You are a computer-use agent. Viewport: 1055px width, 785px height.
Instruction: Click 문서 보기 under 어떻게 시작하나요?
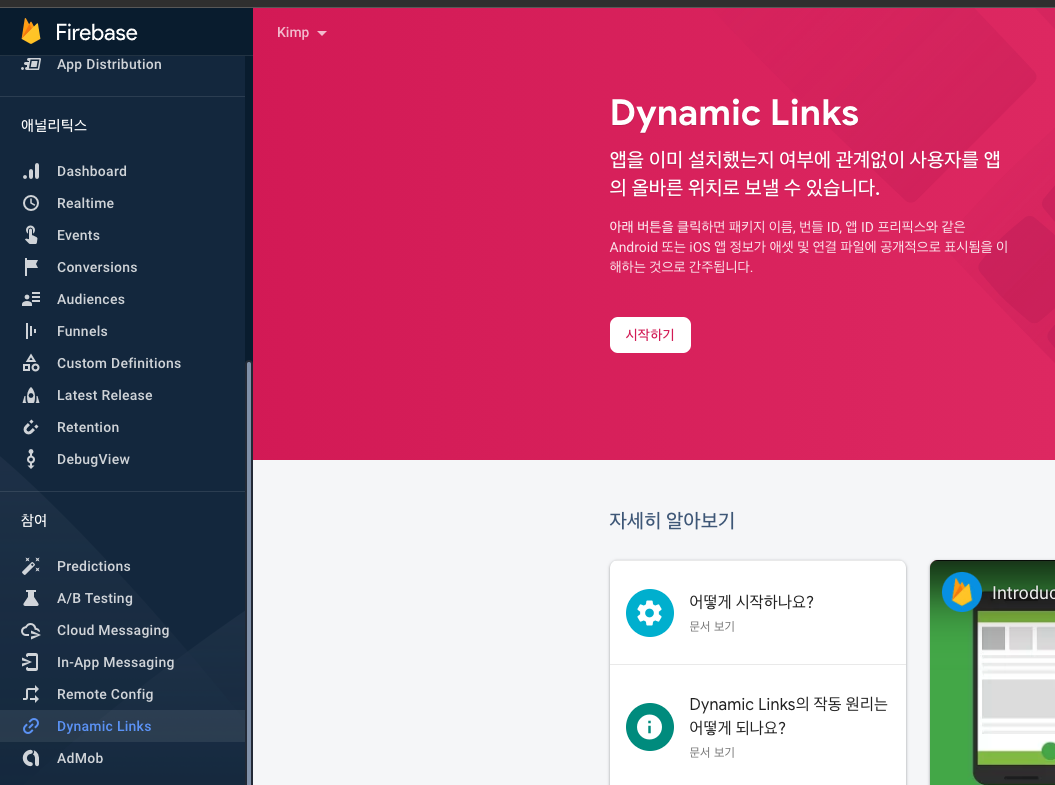click(712, 626)
